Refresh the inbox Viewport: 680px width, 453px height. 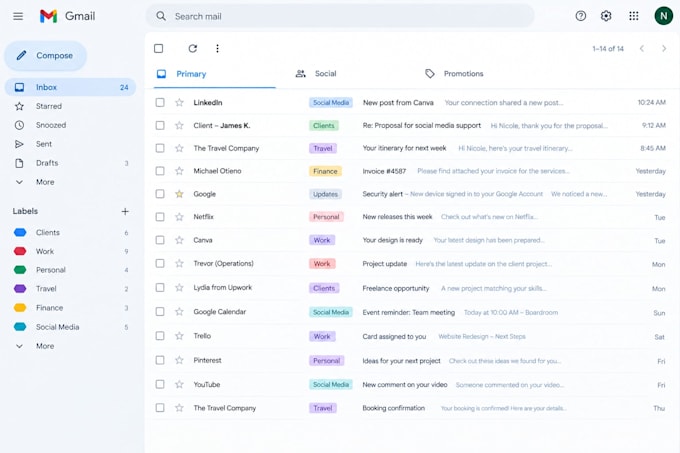click(x=193, y=48)
